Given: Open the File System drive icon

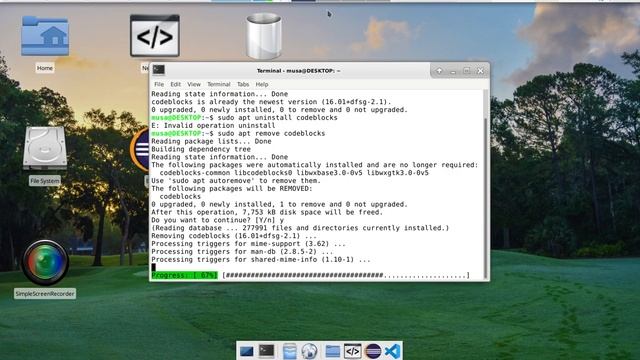Looking at the screenshot, I should point(45,148).
